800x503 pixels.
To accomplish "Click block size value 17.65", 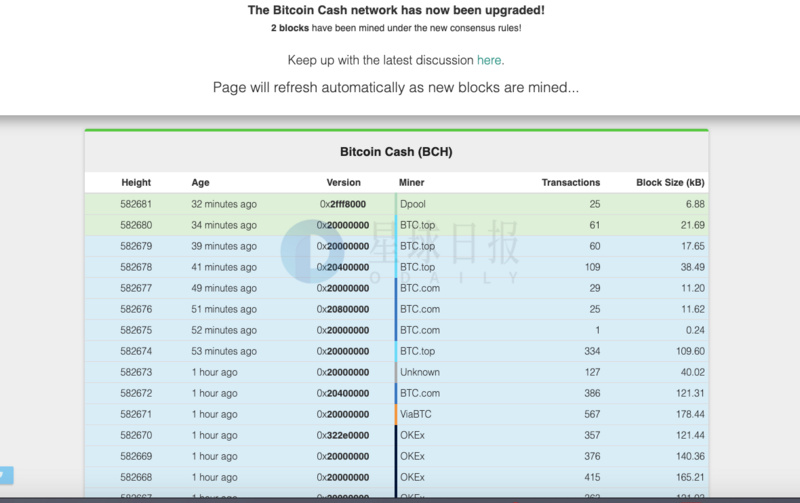I will (693, 246).
